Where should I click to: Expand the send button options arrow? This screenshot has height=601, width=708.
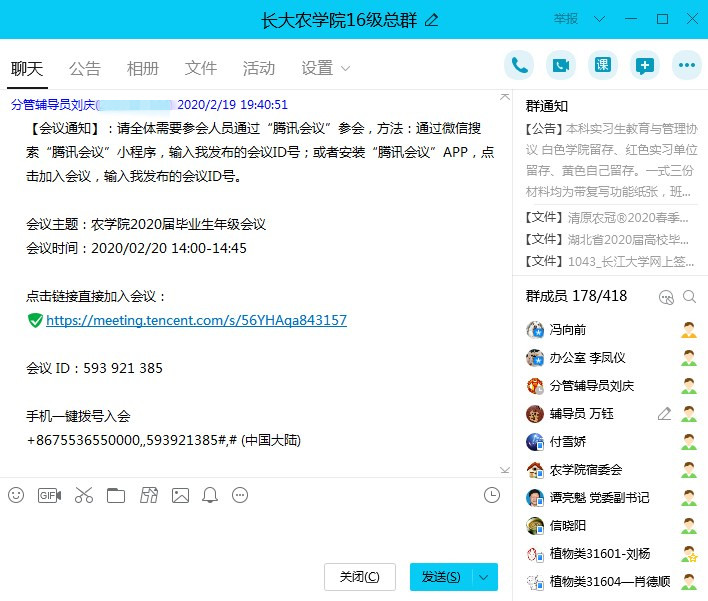484,577
